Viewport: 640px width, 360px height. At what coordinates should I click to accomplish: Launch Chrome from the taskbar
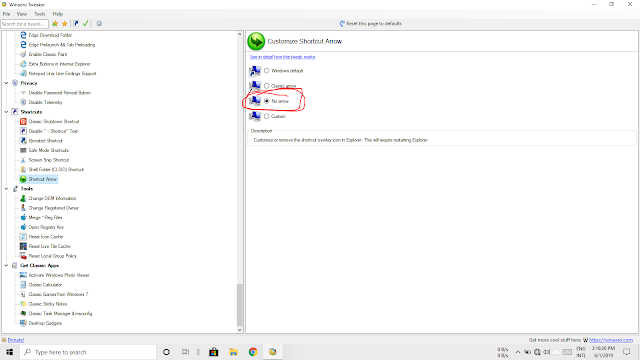pos(253,352)
